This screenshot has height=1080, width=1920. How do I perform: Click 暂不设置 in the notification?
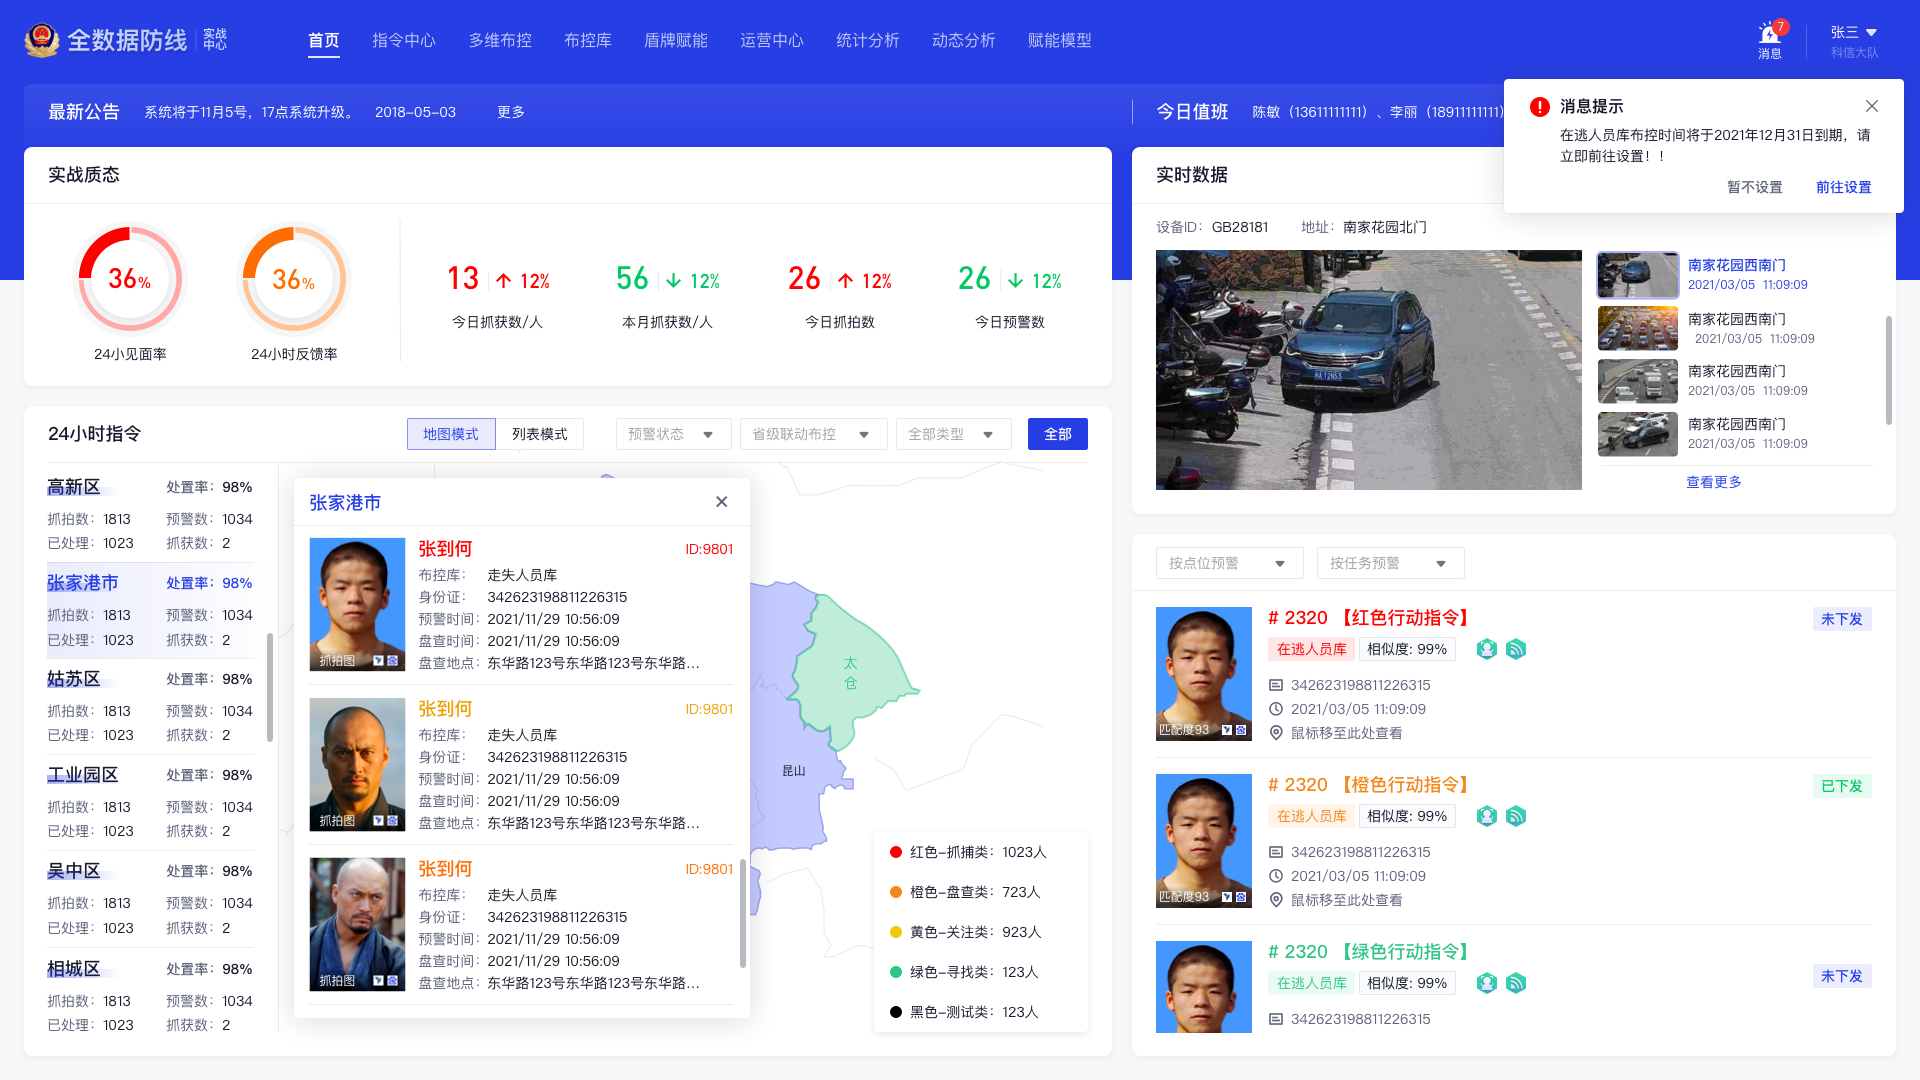[x=1755, y=187]
